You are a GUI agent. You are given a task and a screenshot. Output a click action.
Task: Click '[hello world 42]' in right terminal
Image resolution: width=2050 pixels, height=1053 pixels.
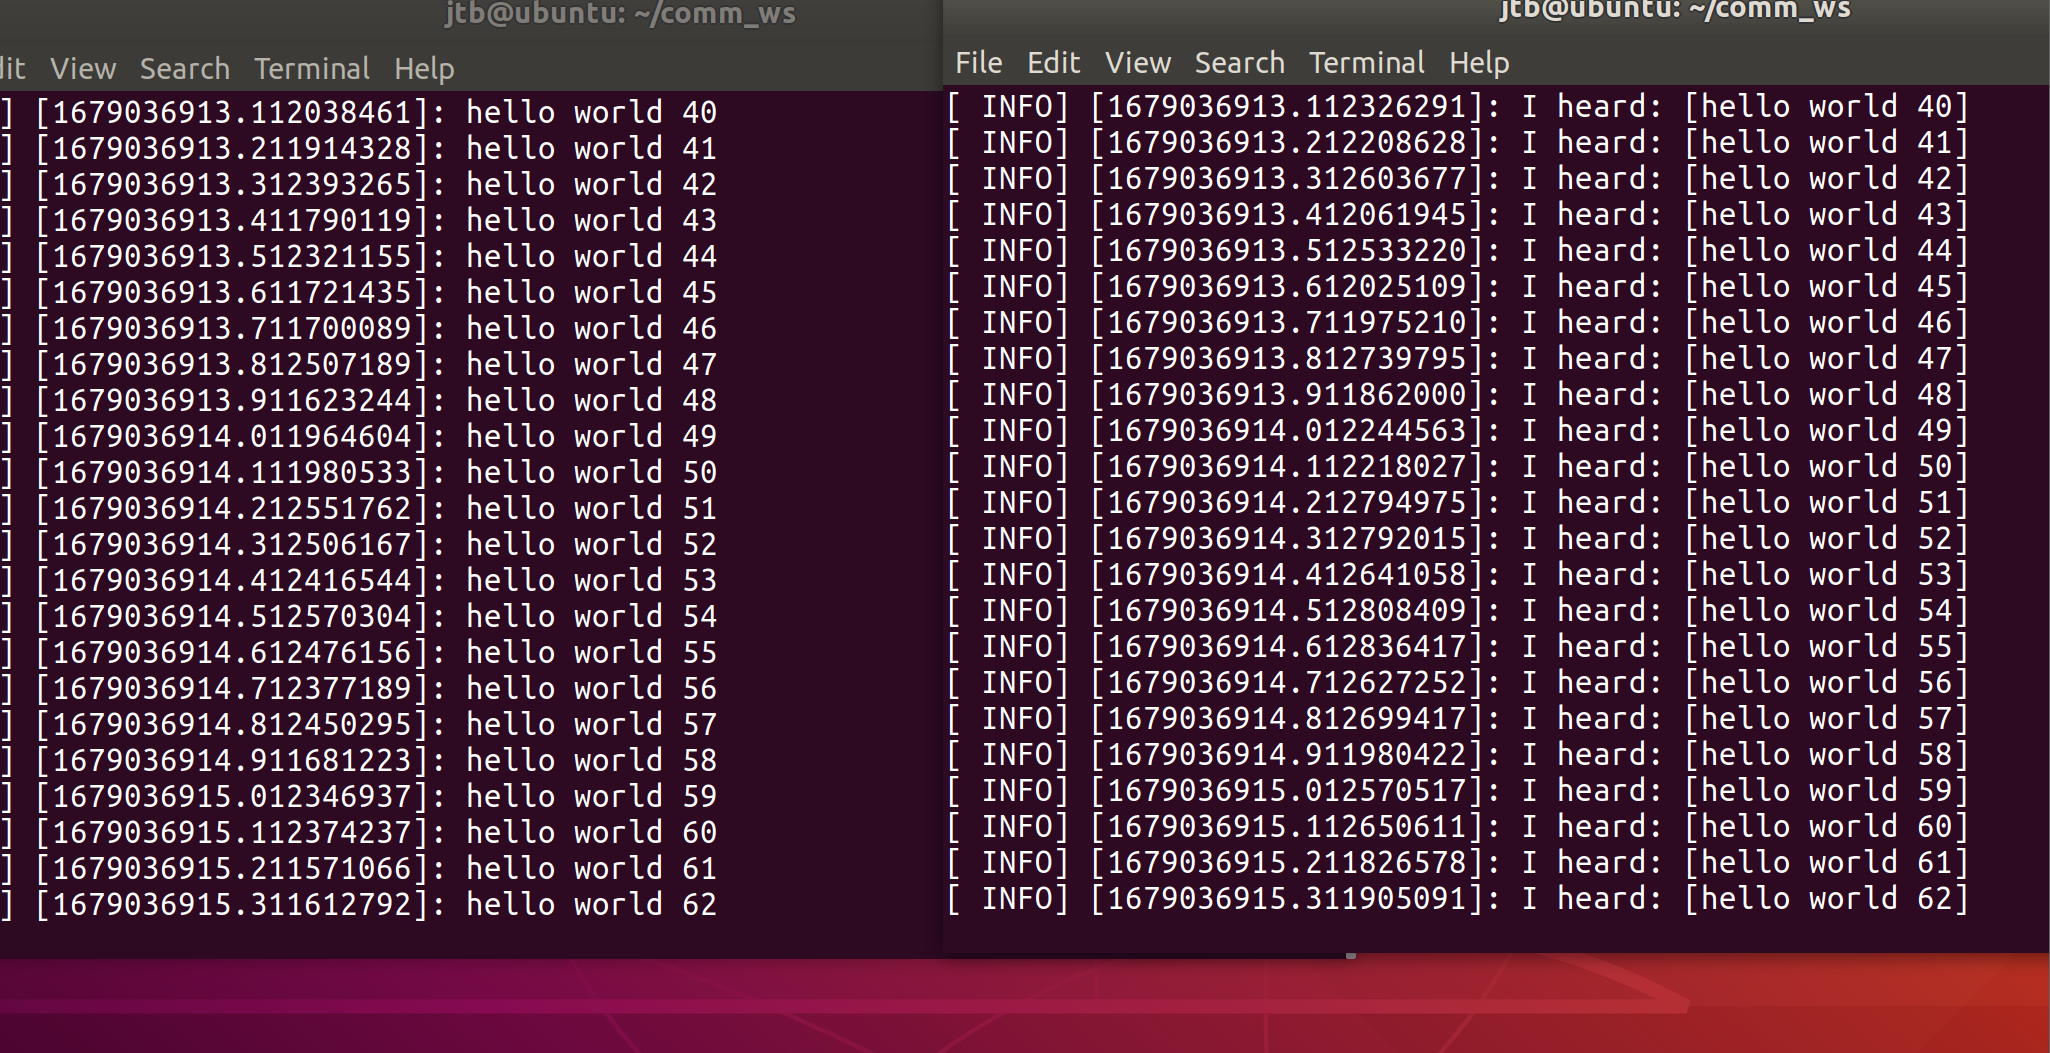click(x=1827, y=179)
